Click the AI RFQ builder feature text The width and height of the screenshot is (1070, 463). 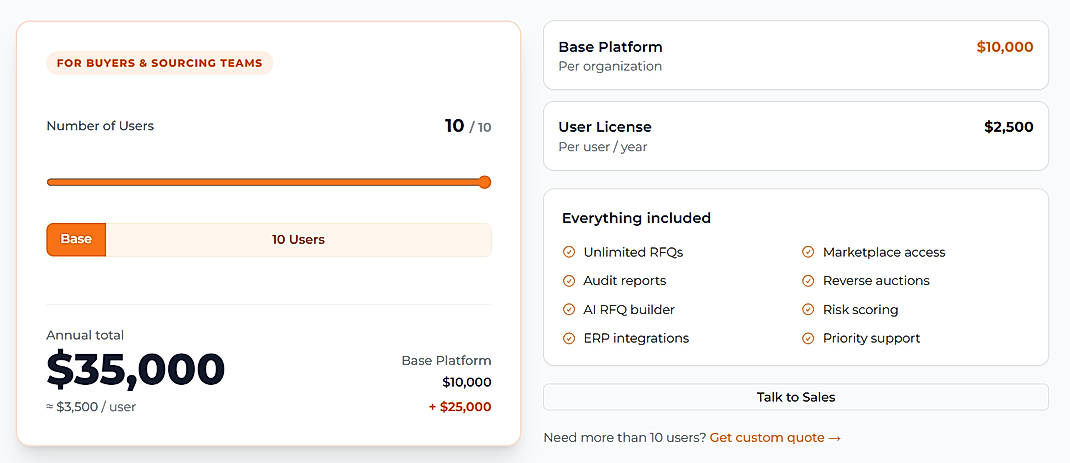[x=629, y=309]
